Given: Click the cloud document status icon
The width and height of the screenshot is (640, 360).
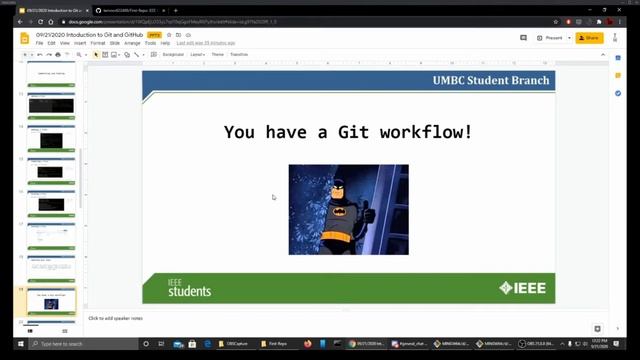Looking at the screenshot, I should [188, 35].
